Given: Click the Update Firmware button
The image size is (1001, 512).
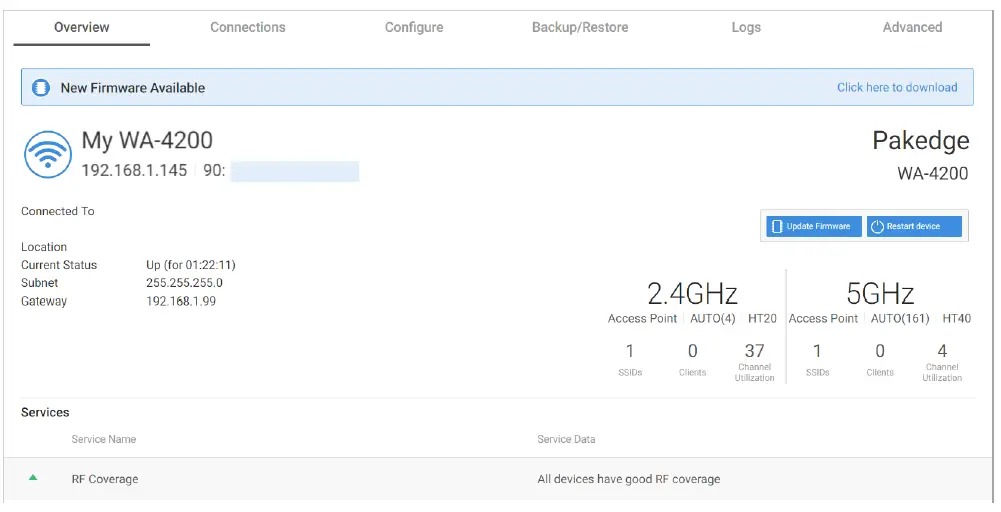Looking at the screenshot, I should 814,227.
